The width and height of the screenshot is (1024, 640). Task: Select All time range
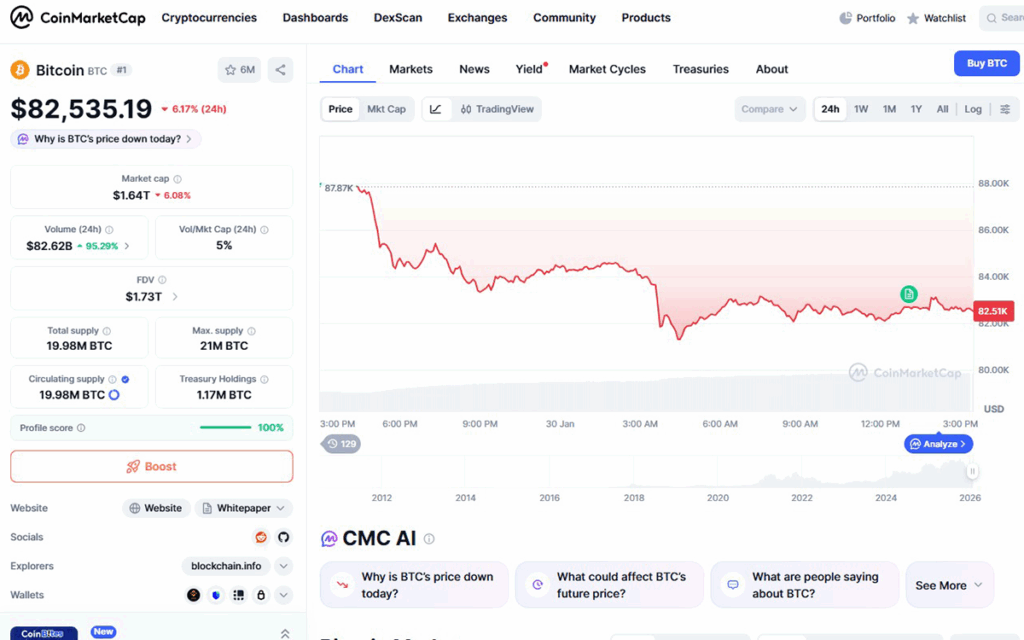point(942,109)
